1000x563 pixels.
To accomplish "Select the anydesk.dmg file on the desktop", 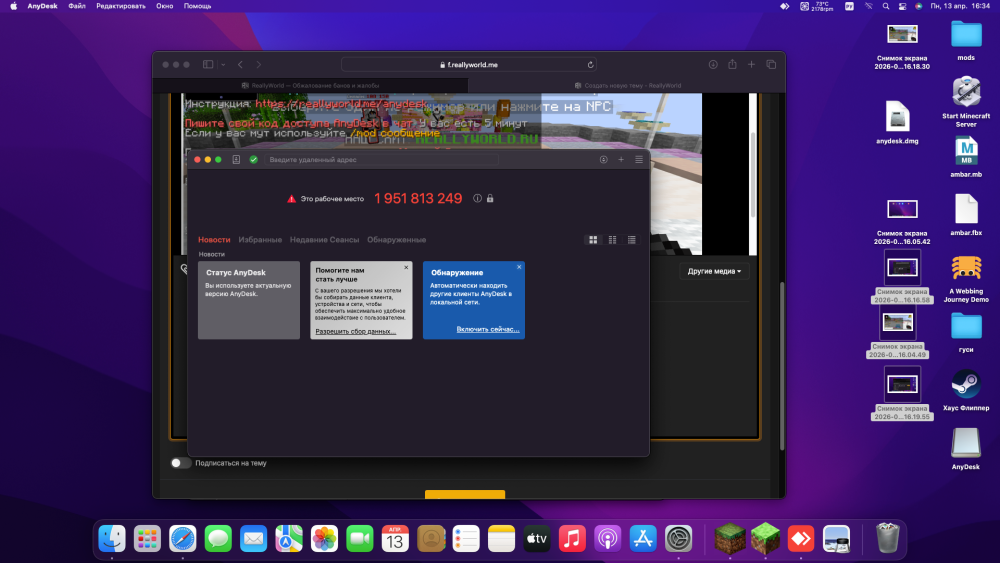I will (897, 122).
